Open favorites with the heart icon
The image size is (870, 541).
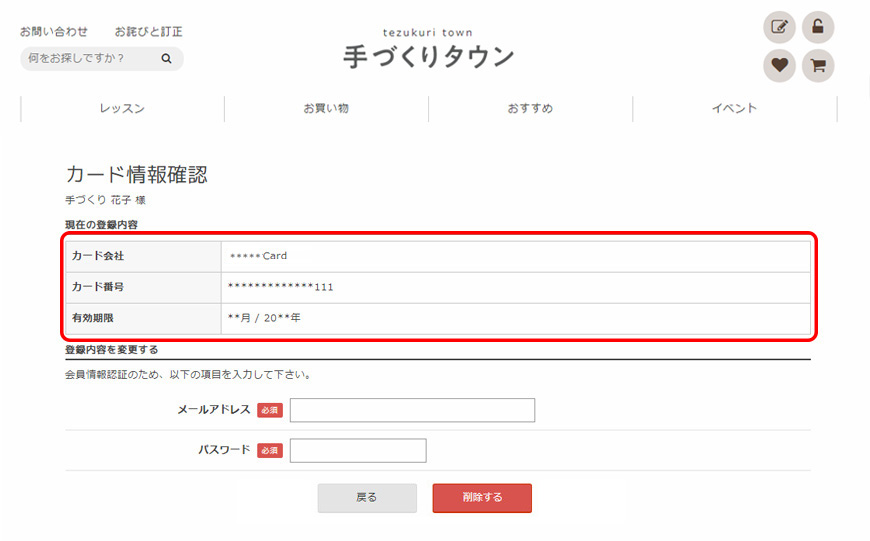click(779, 66)
